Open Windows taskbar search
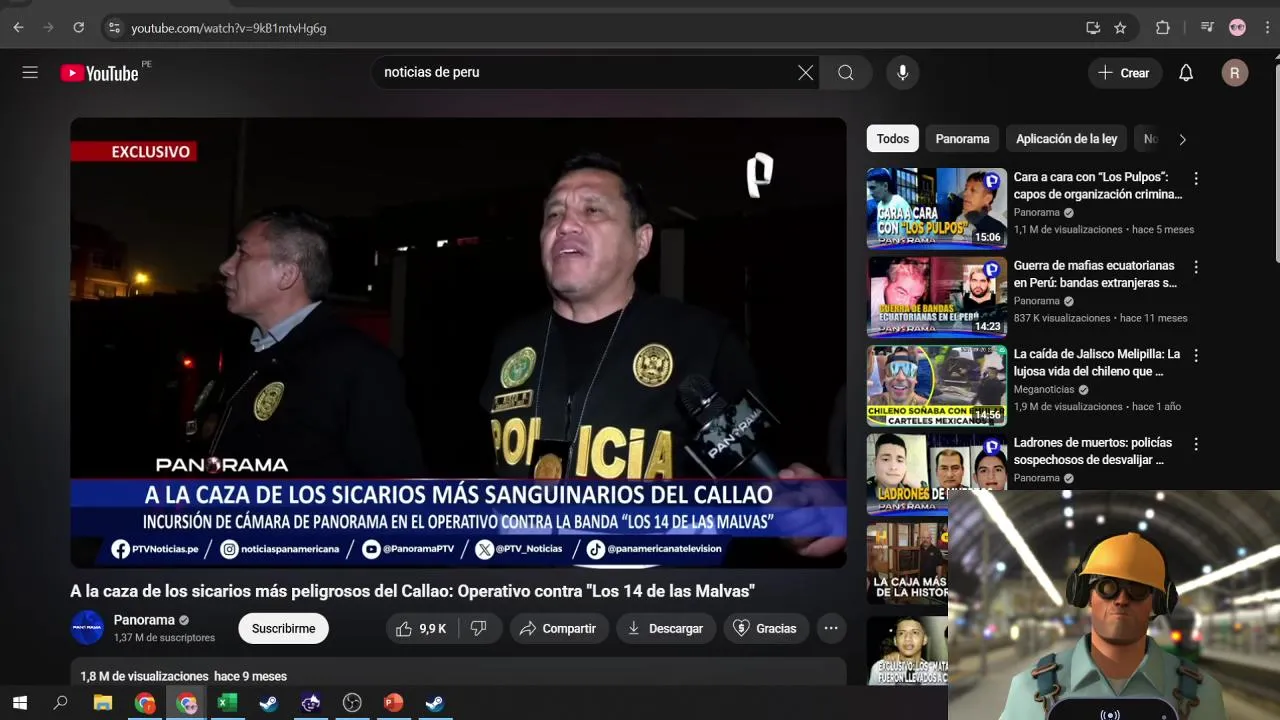The width and height of the screenshot is (1280, 720). (60, 703)
